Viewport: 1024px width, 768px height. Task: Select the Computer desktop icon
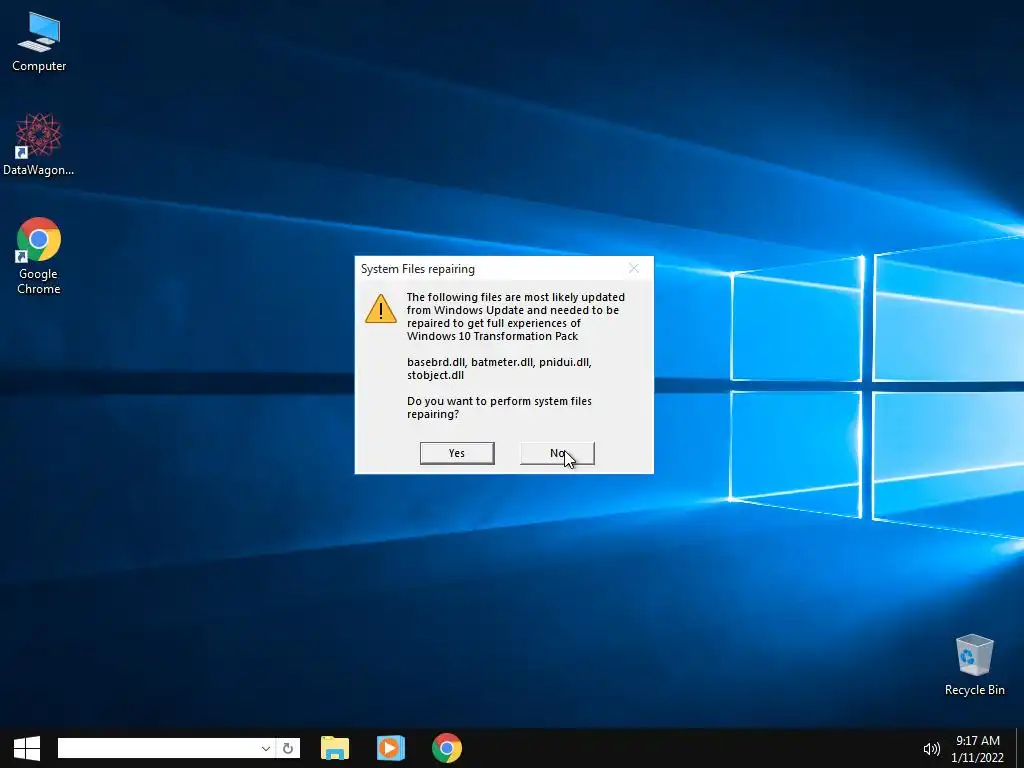click(39, 42)
